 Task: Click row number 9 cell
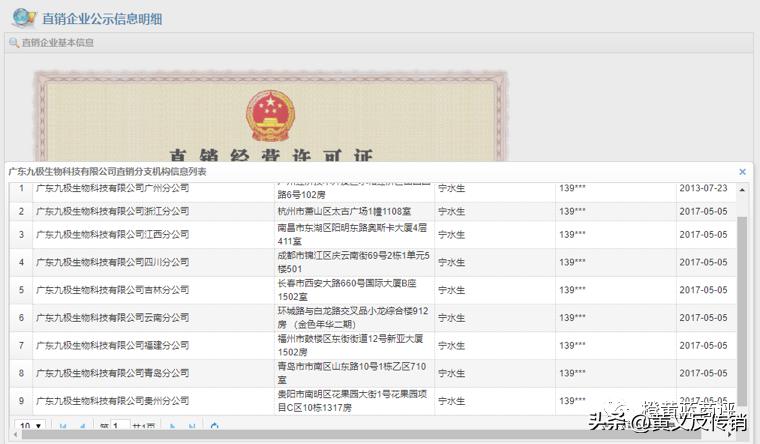coord(21,401)
